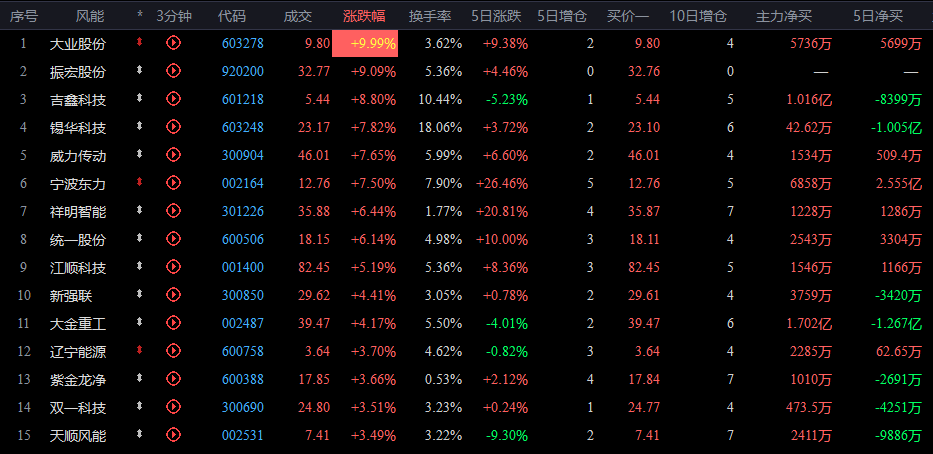The width and height of the screenshot is (933, 454).
Task: Click the red marker icon beside 大业股份
Action: [140, 42]
